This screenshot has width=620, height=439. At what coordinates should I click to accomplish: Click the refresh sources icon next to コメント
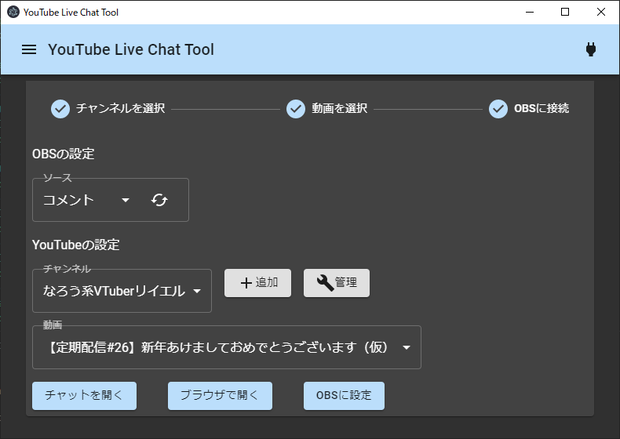click(159, 200)
